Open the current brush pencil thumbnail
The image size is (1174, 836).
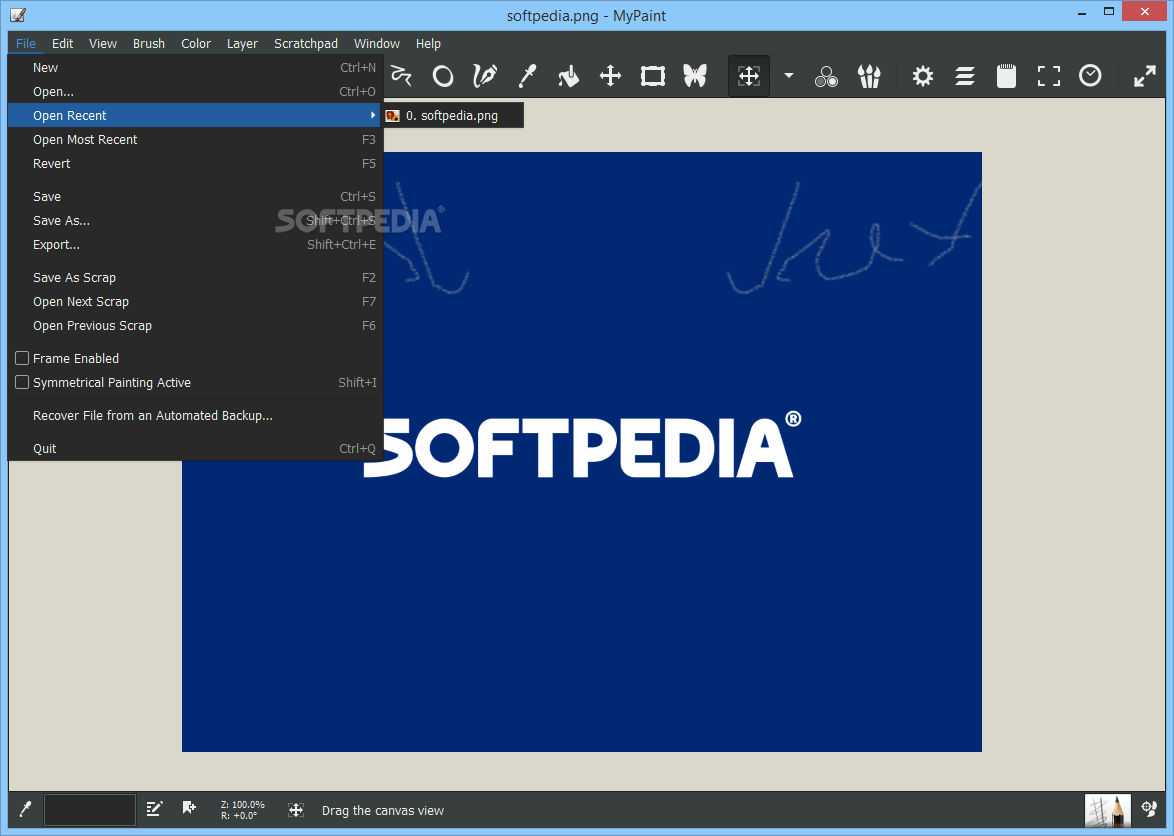1107,810
